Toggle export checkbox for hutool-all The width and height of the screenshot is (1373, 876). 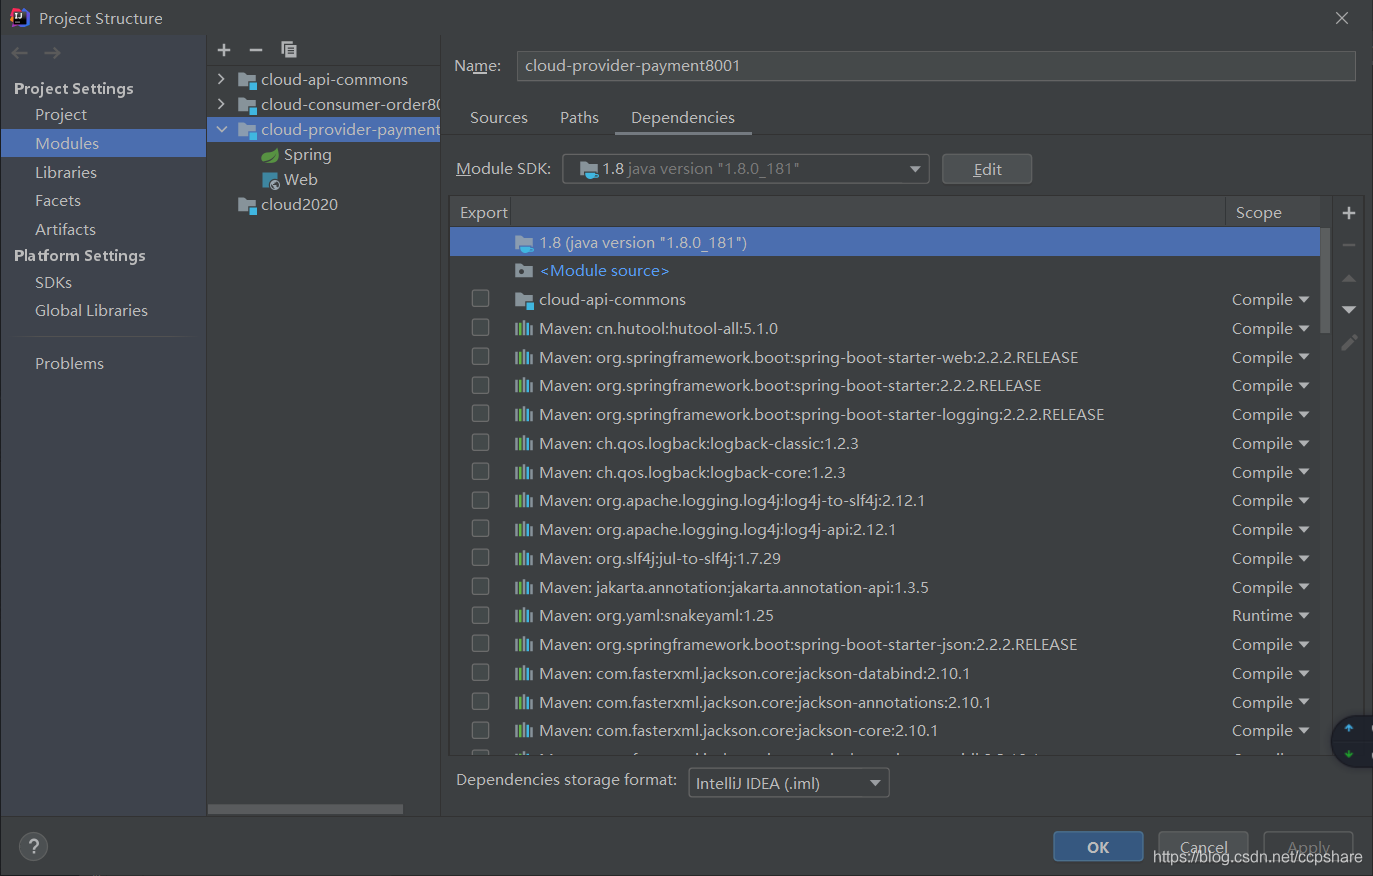click(x=481, y=328)
